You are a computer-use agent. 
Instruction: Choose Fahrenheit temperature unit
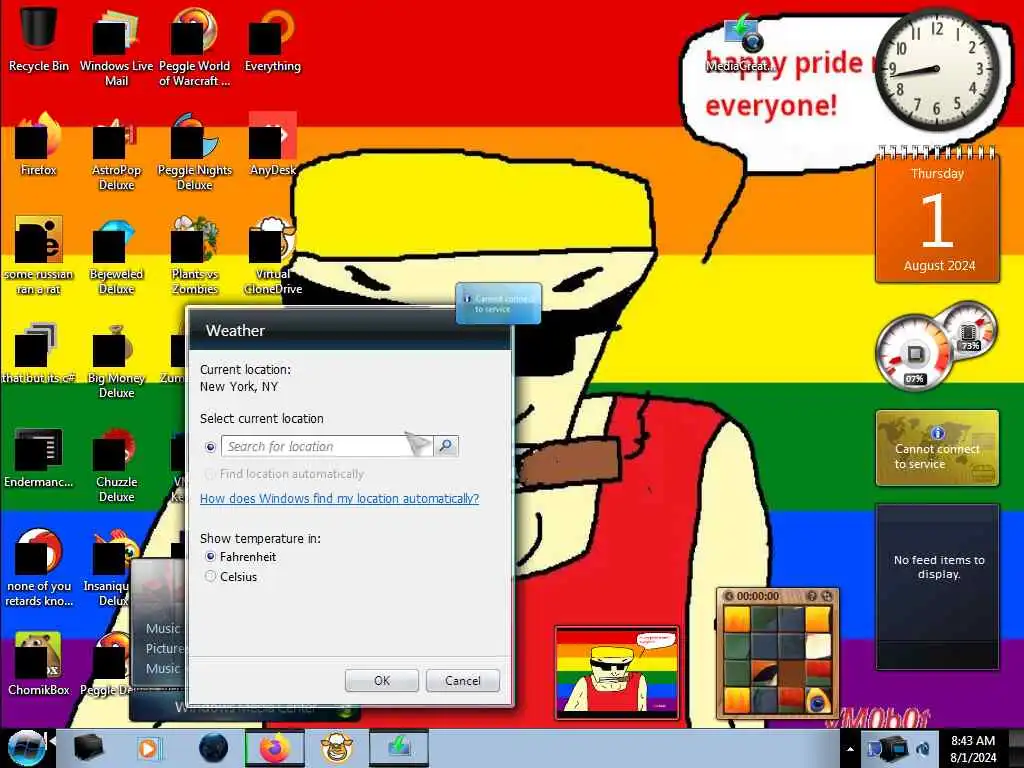[x=210, y=556]
